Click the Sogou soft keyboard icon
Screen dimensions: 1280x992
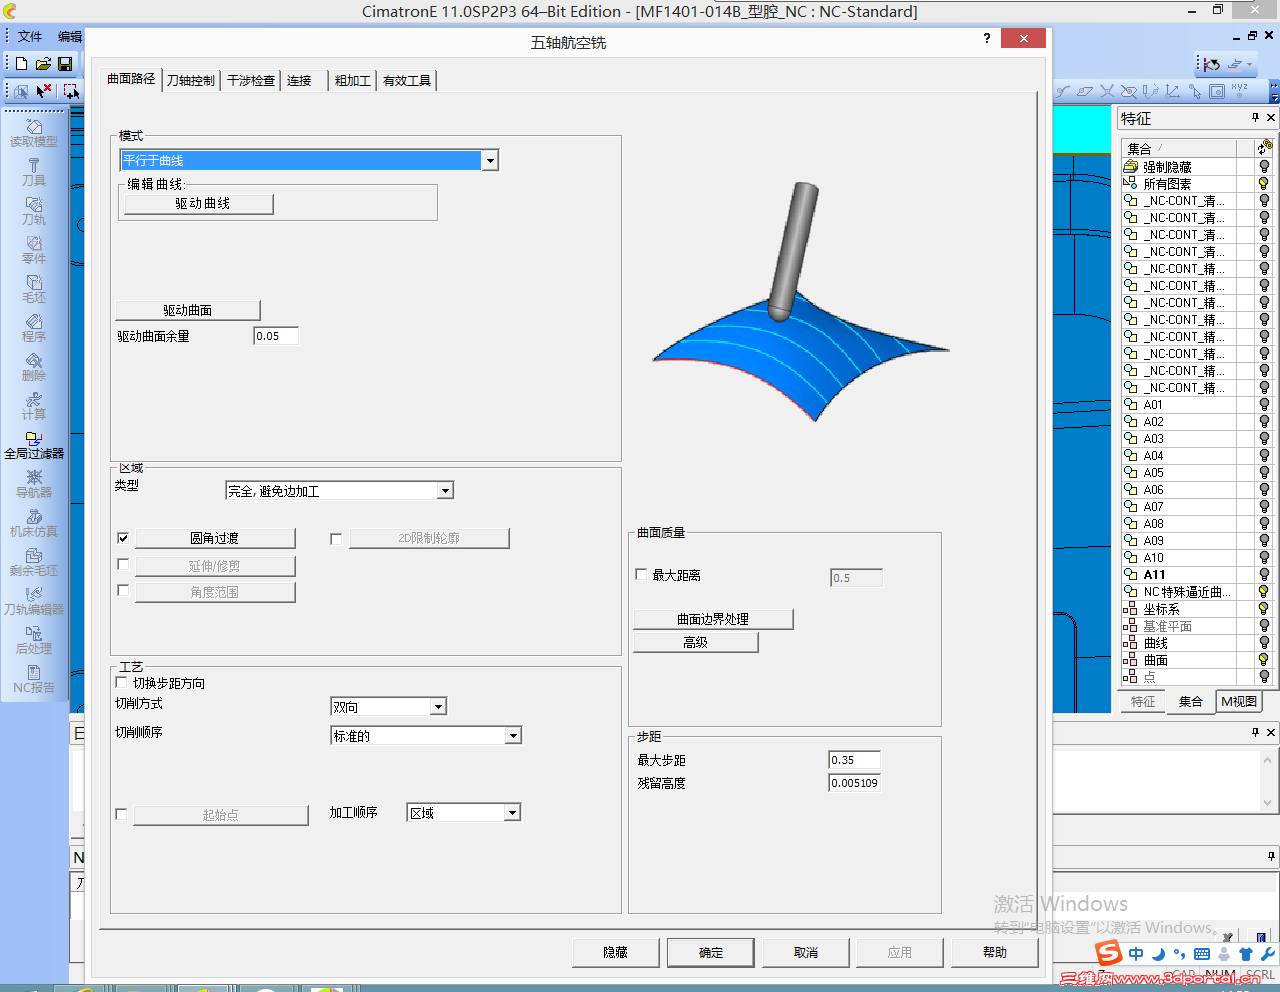pos(1202,954)
